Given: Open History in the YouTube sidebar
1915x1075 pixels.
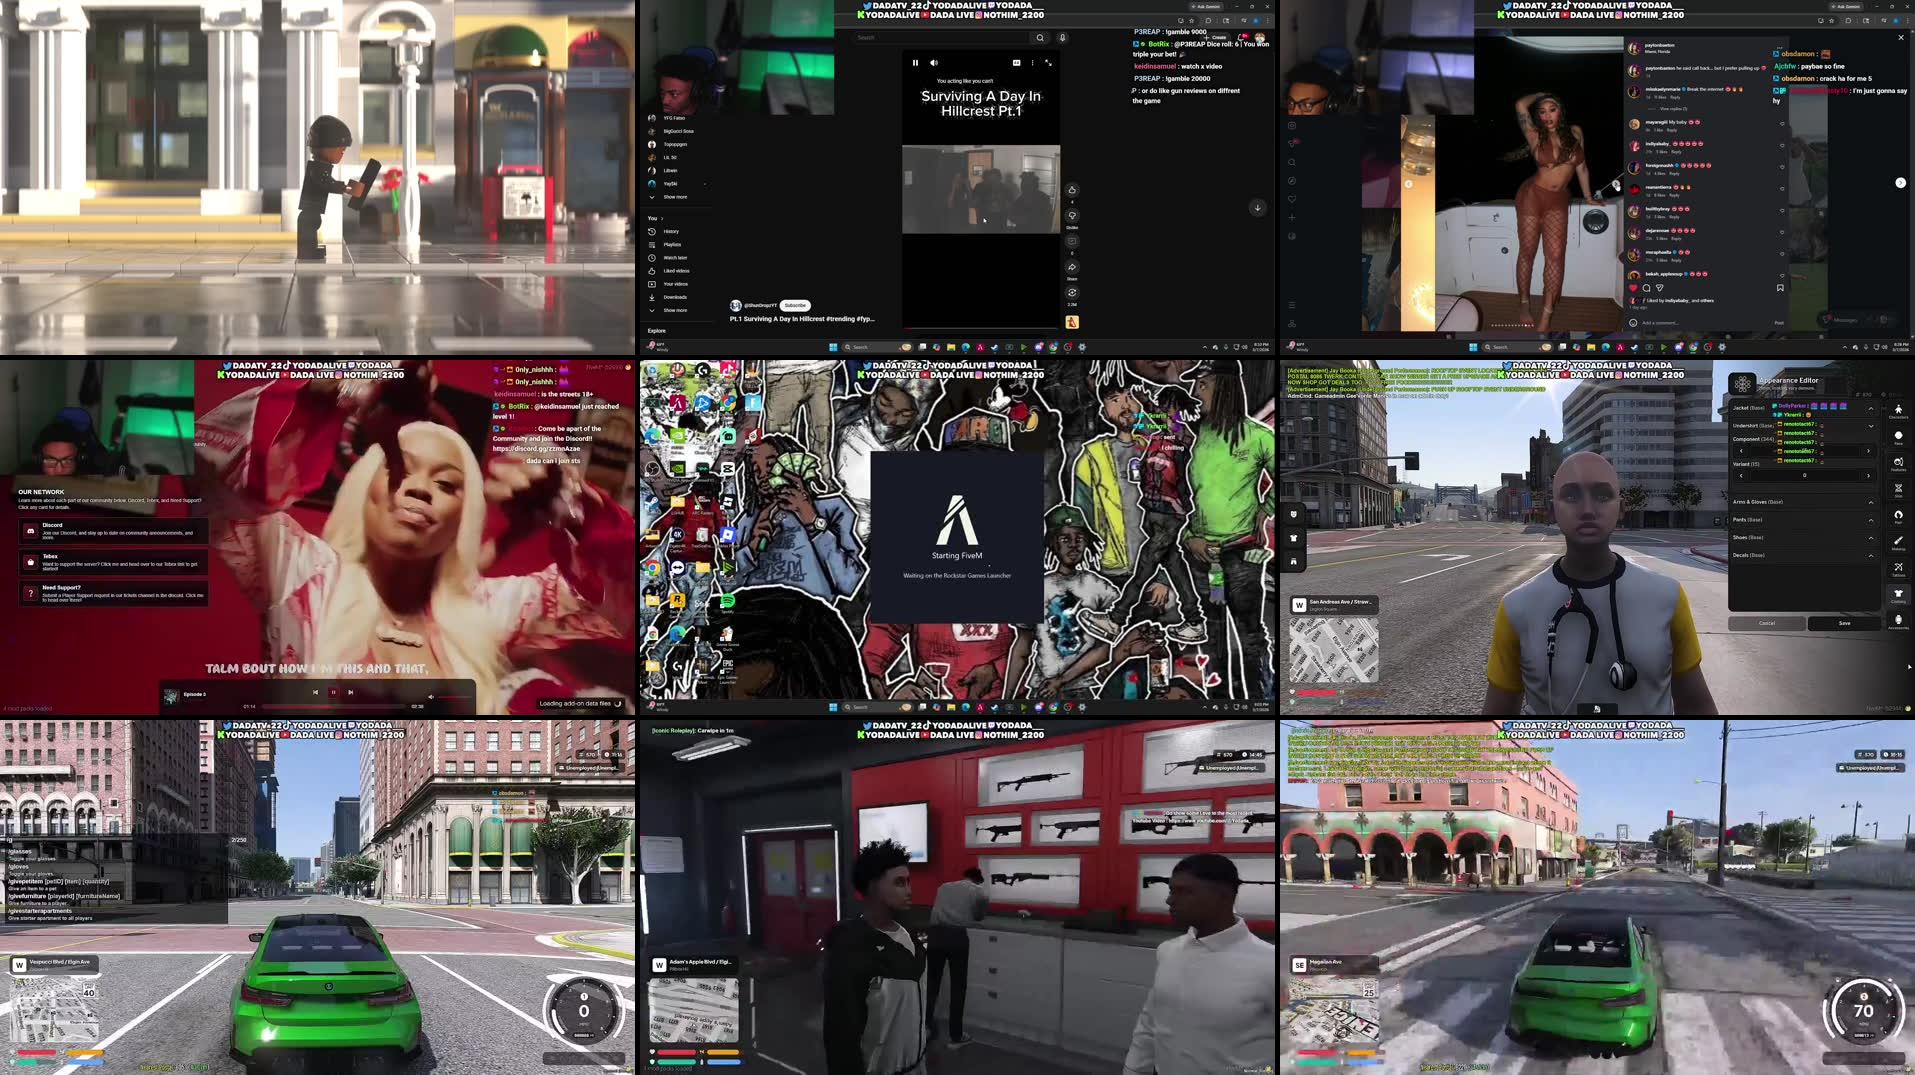Looking at the screenshot, I should (671, 231).
